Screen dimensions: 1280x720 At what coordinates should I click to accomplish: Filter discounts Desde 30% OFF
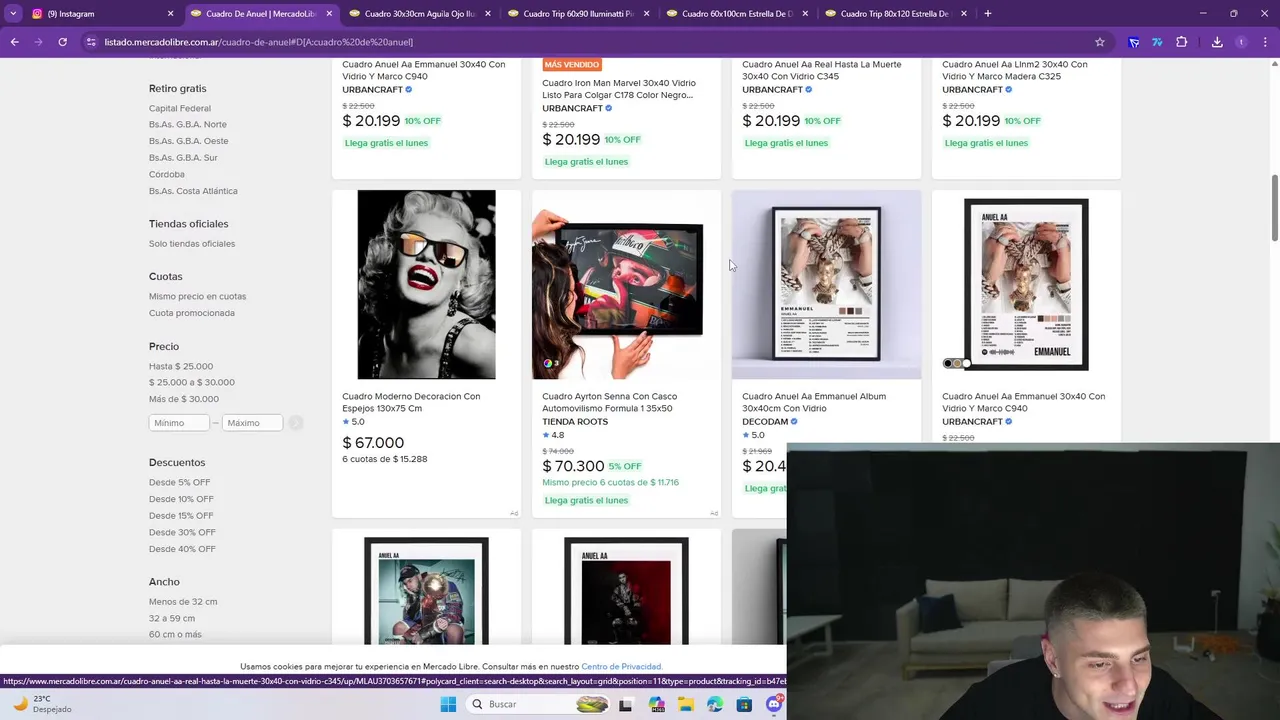pyautogui.click(x=182, y=532)
